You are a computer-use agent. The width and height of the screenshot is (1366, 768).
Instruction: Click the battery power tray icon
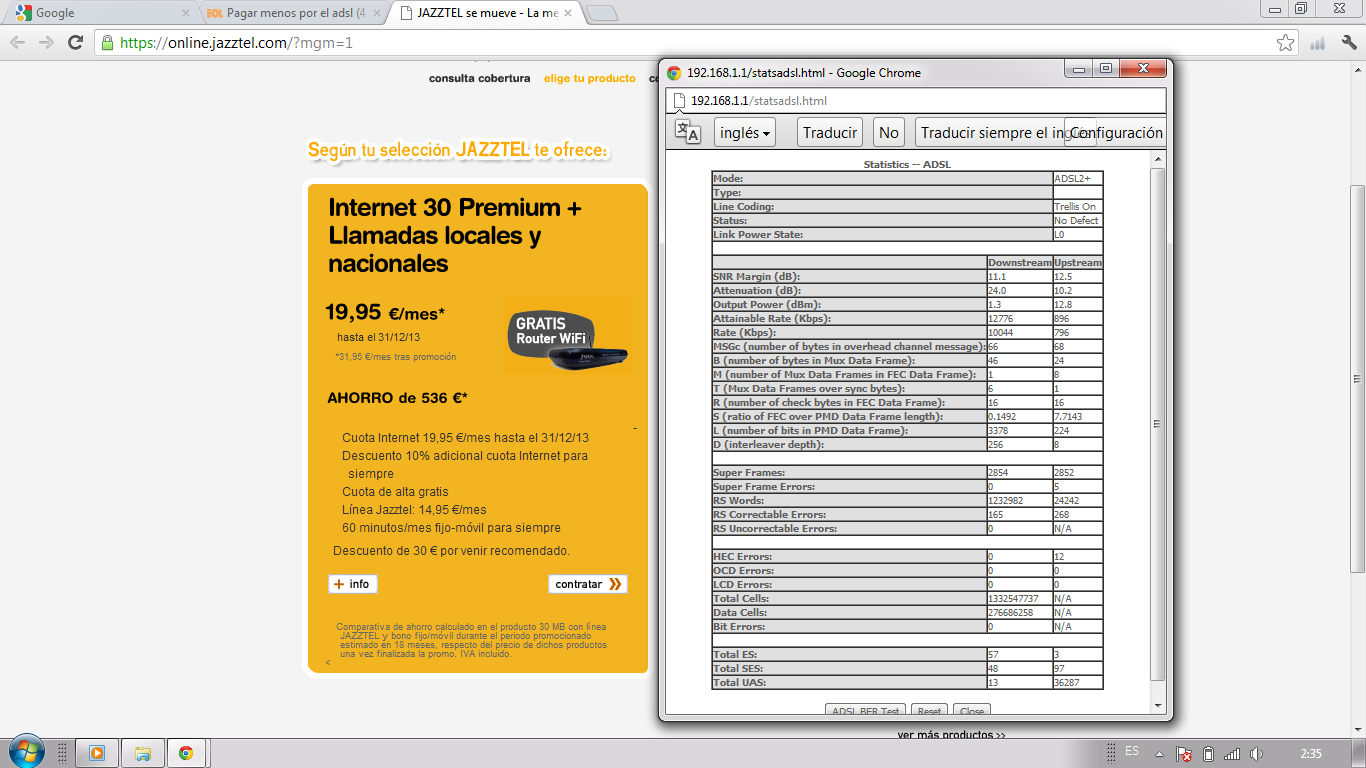pyautogui.click(x=1208, y=754)
